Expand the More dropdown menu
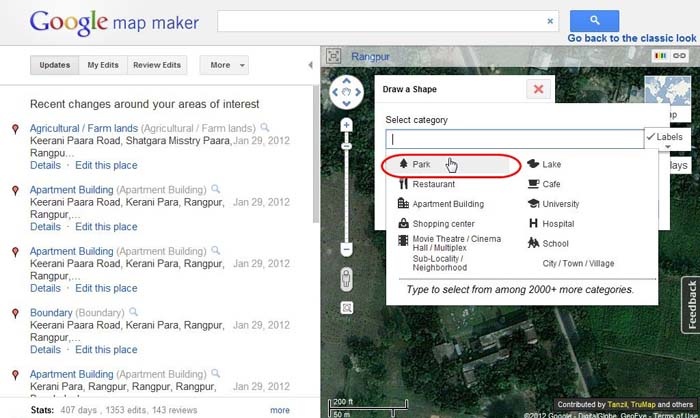The height and width of the screenshot is (418, 700). tap(224, 65)
